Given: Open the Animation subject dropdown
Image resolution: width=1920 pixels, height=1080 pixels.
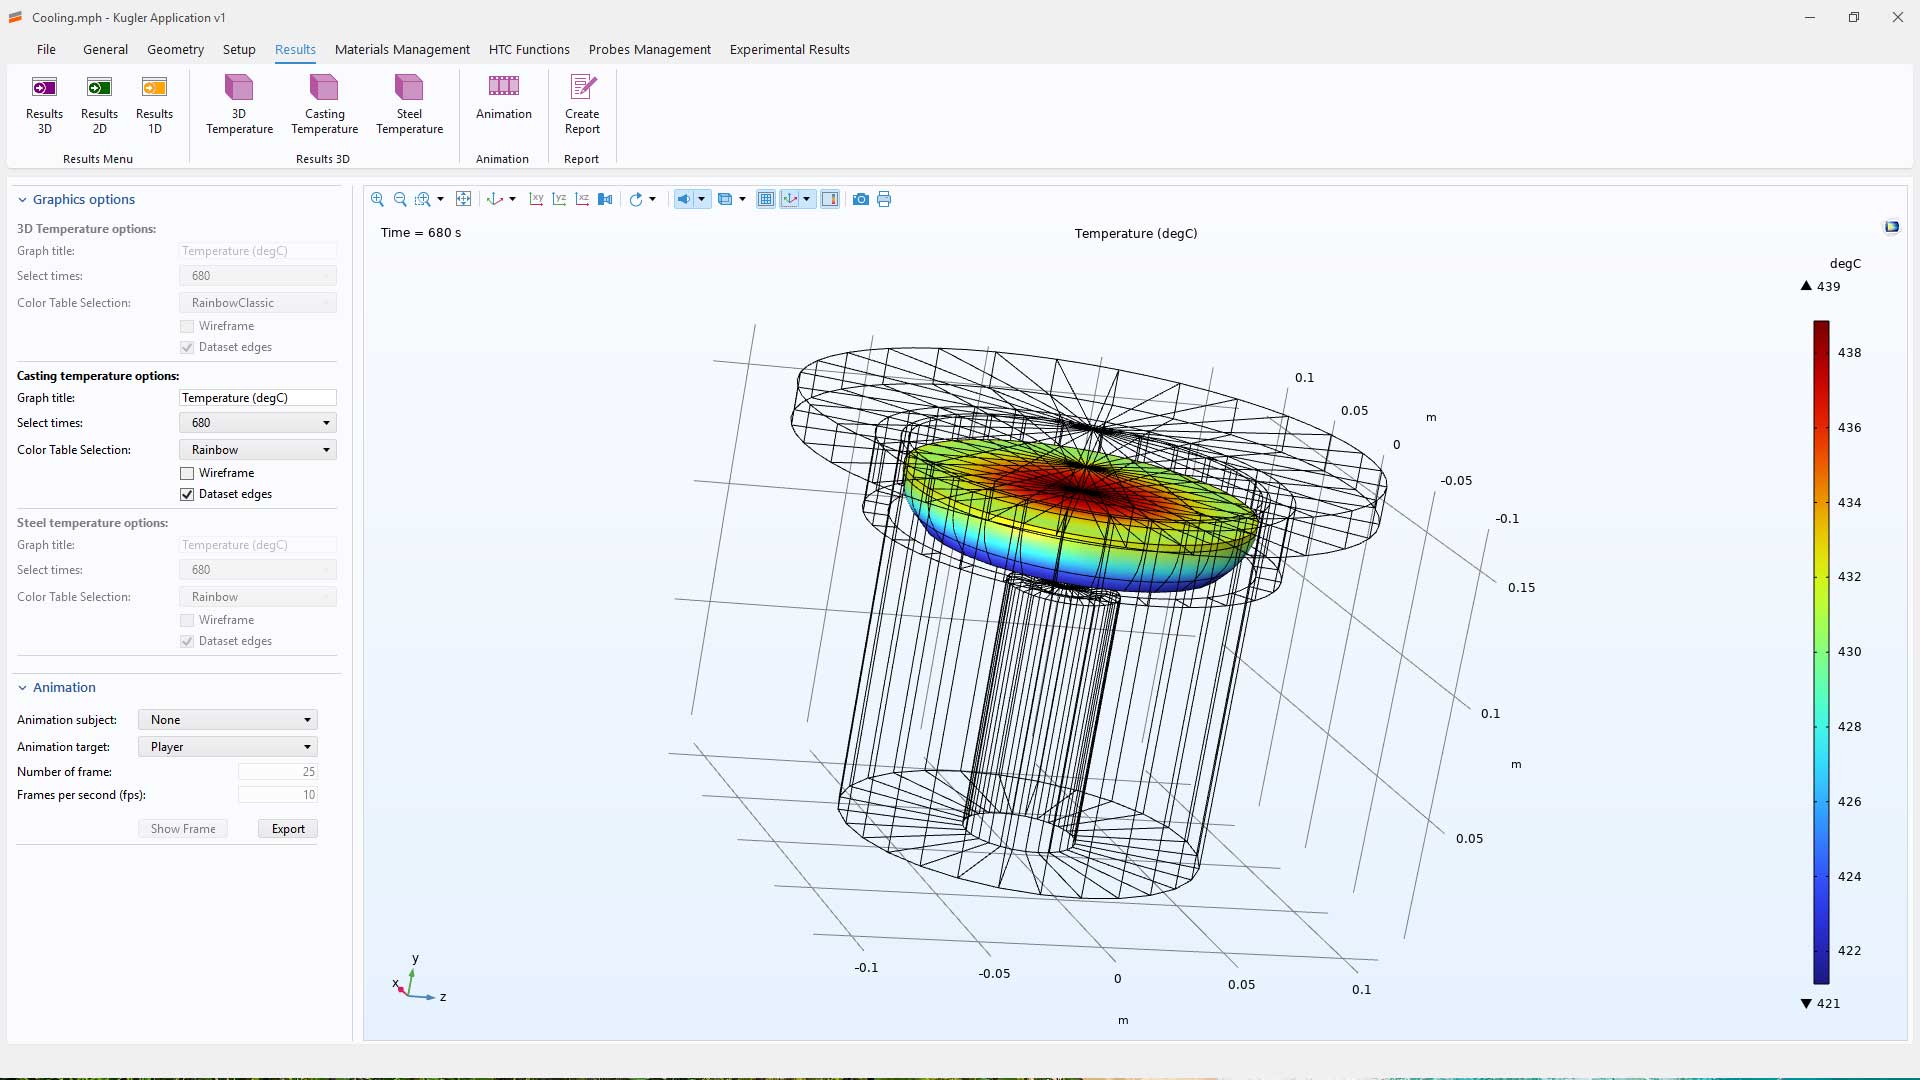Looking at the screenshot, I should (228, 720).
